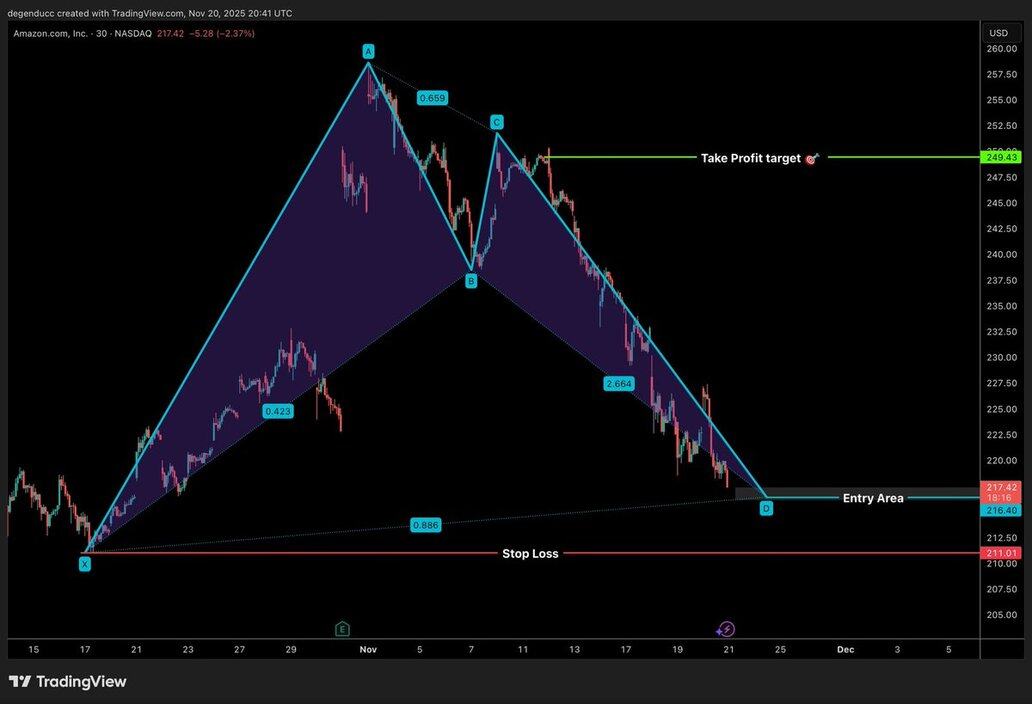This screenshot has height=704, width=1032.
Task: Select the 'D' pattern point label
Action: [766, 508]
